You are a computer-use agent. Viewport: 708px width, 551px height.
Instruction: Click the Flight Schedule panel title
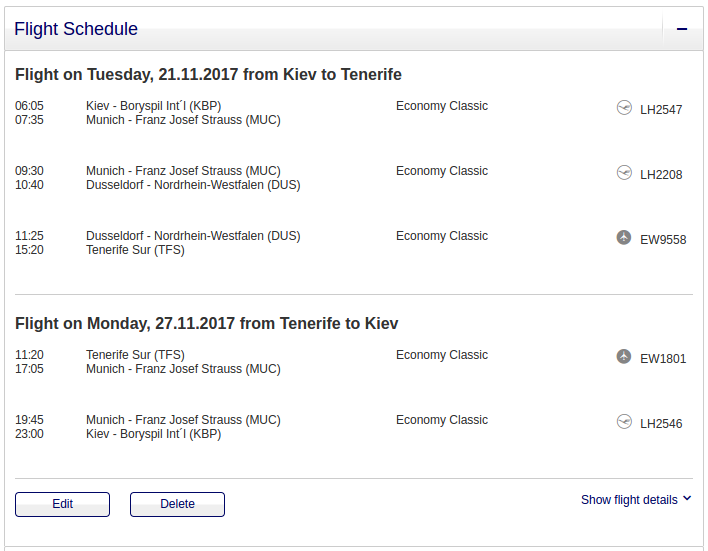click(76, 29)
